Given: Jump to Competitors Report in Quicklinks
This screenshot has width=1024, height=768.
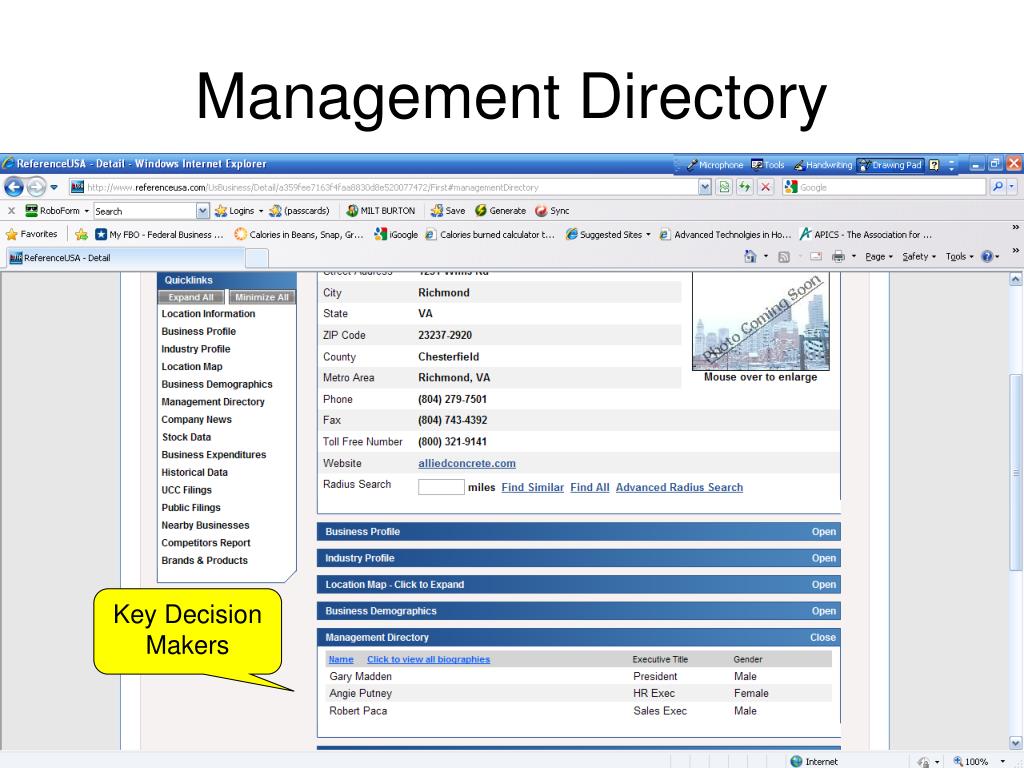Looking at the screenshot, I should click(206, 543).
